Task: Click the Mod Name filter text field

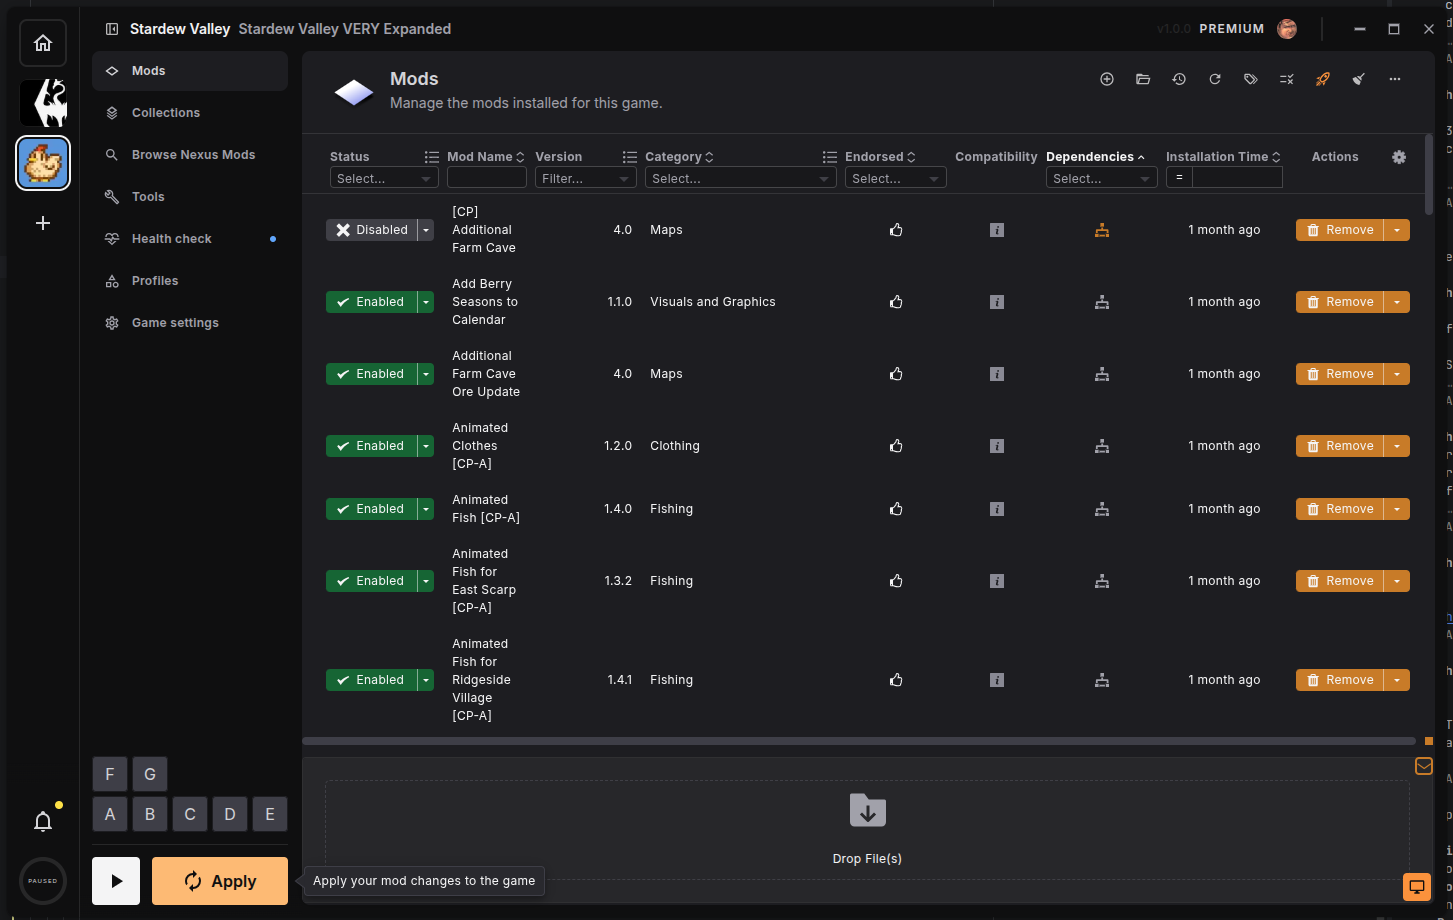Action: coord(487,178)
